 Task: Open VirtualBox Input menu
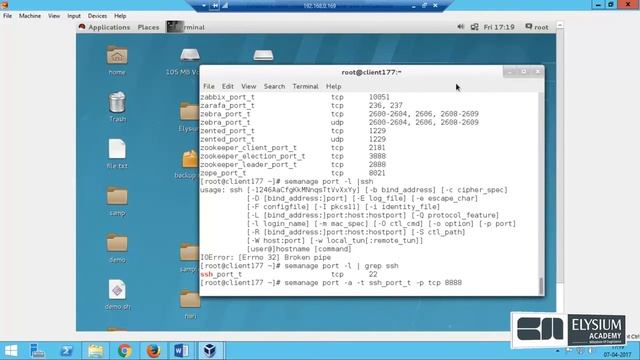(74, 16)
